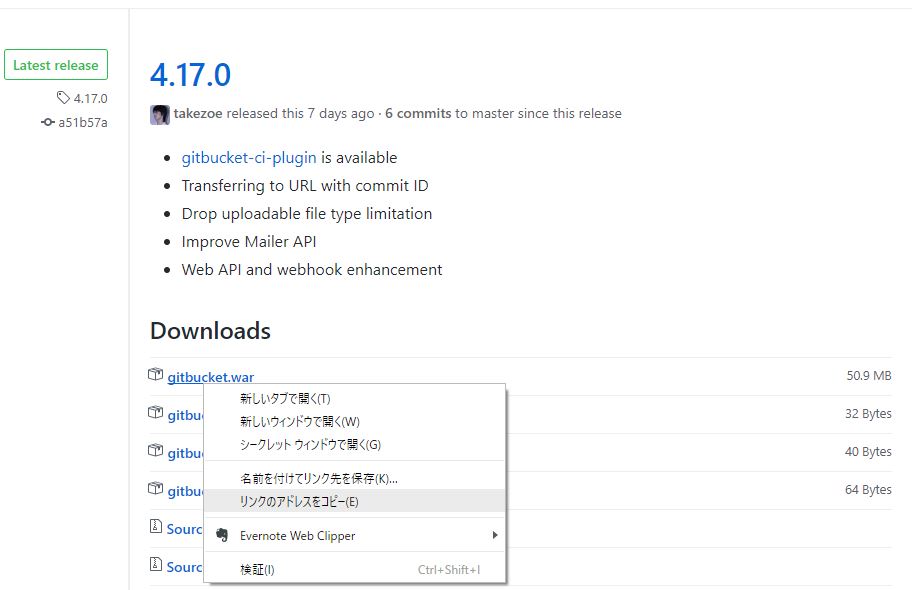Choose 新しいタブで開く(T) in context menu
Image resolution: width=919 pixels, height=590 pixels.
pos(355,398)
